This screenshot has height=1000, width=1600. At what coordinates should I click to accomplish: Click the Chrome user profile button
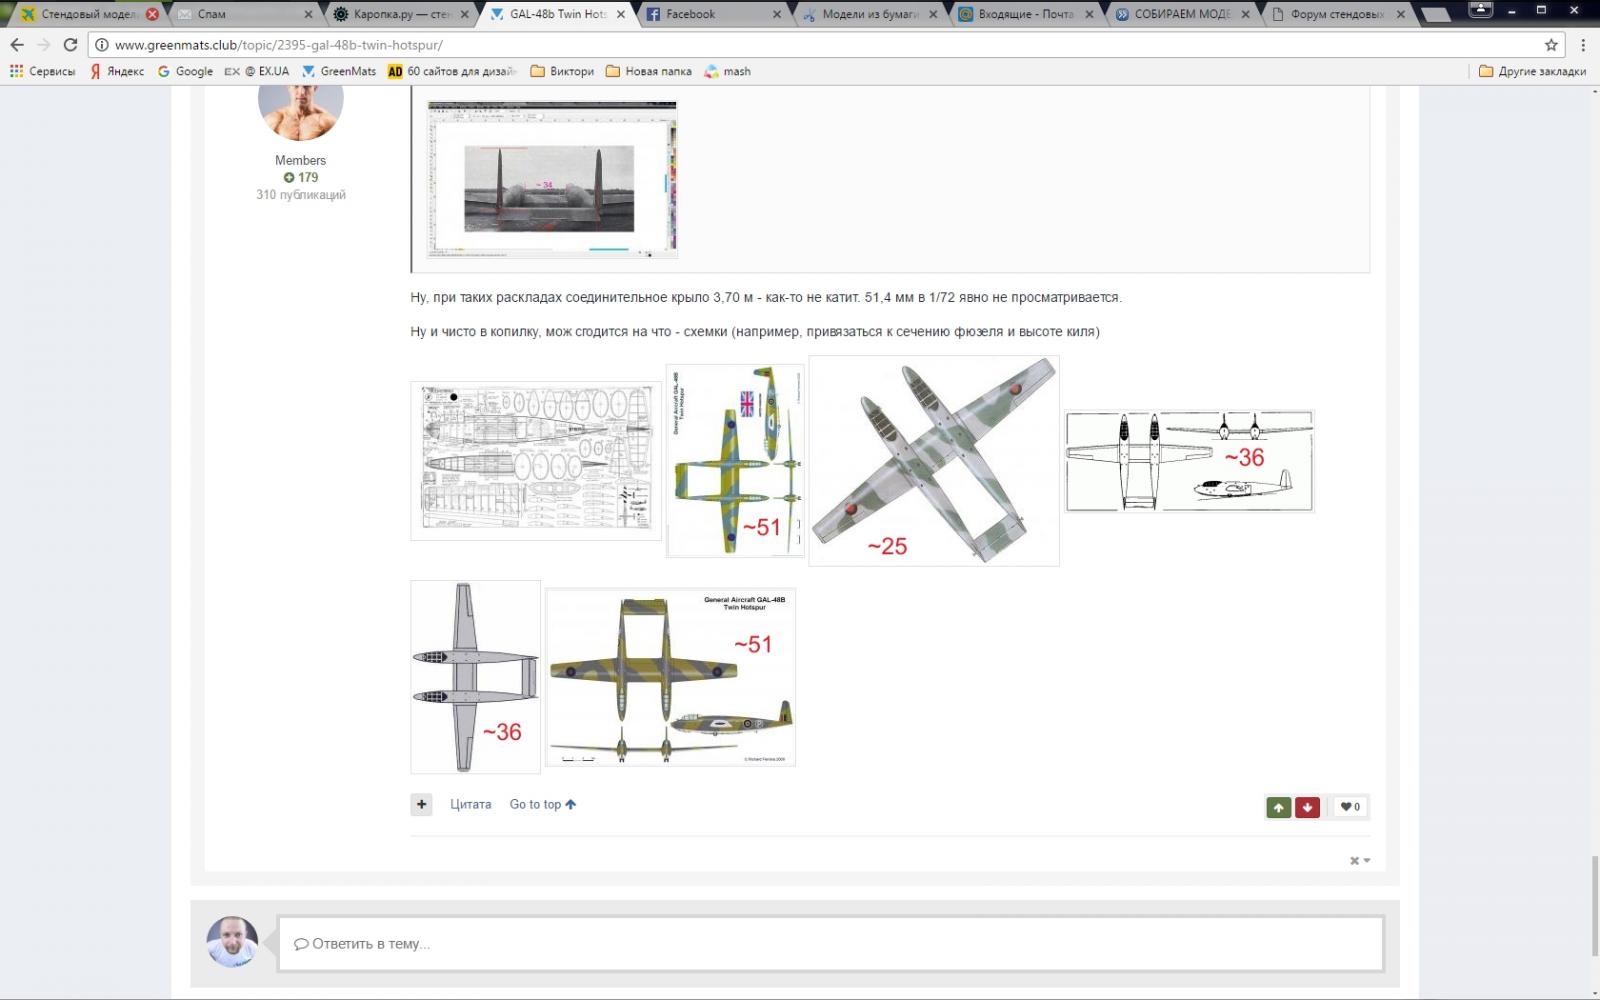click(x=1479, y=10)
